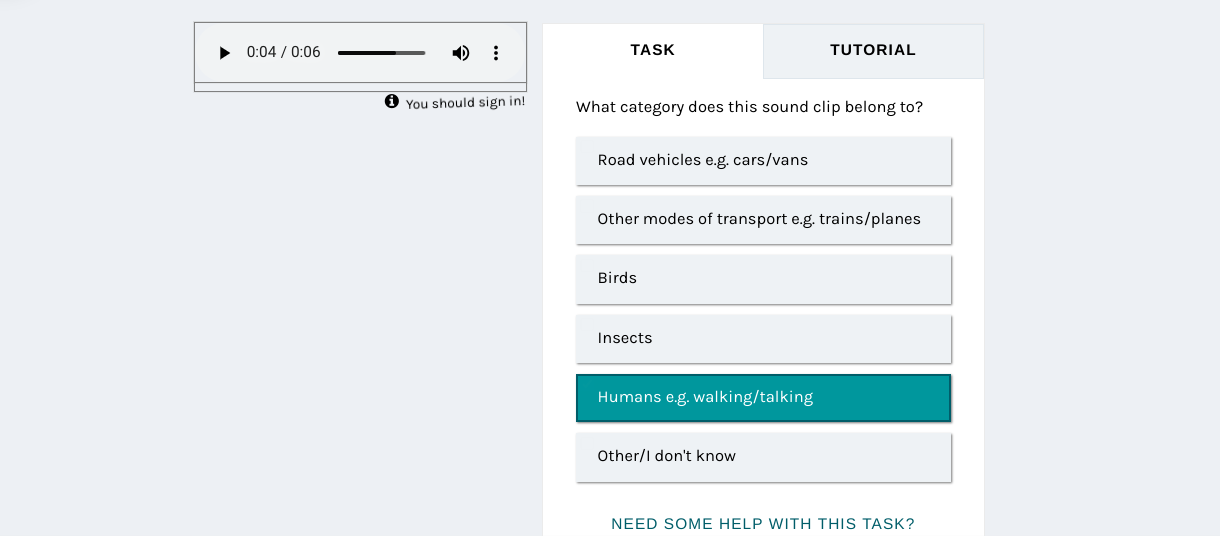Open audio player more options menu
The width and height of the screenshot is (1220, 536).
tap(496, 53)
